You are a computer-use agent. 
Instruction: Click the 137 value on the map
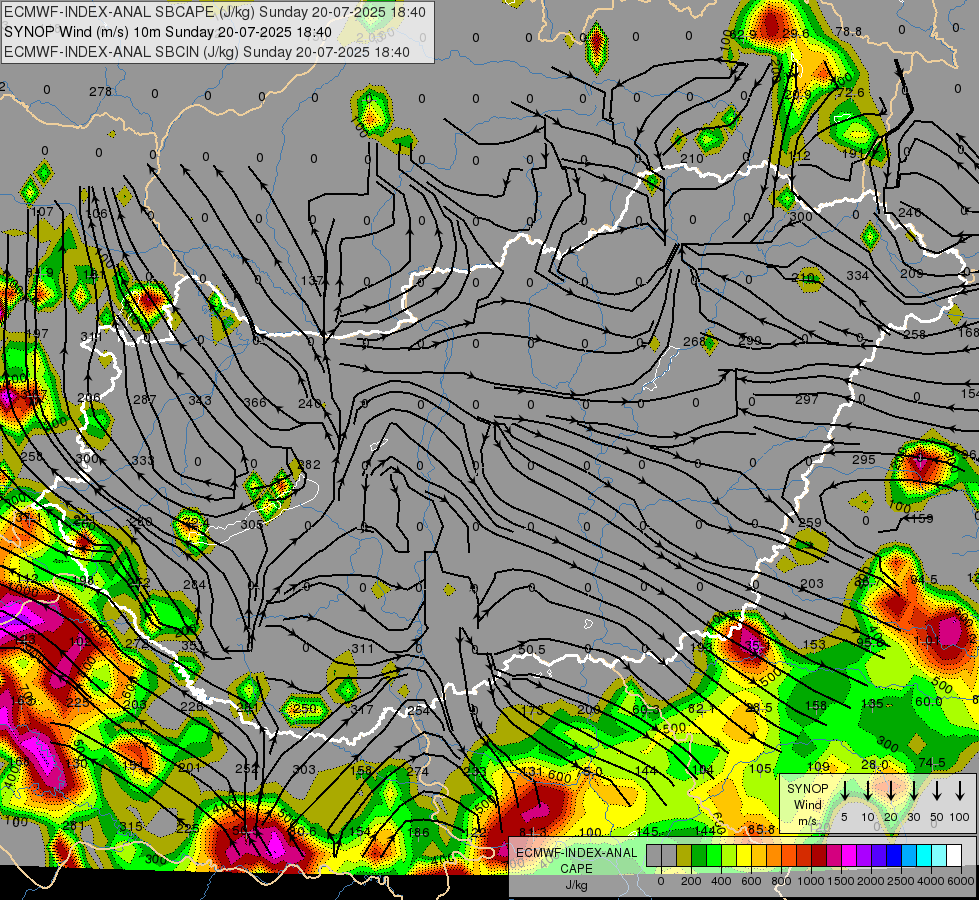[312, 281]
